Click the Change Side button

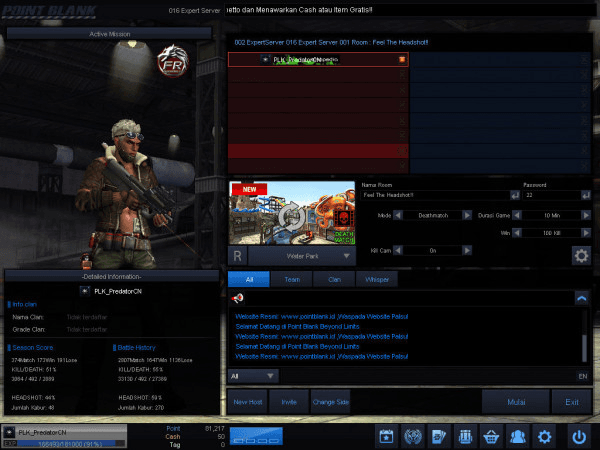[x=330, y=401]
